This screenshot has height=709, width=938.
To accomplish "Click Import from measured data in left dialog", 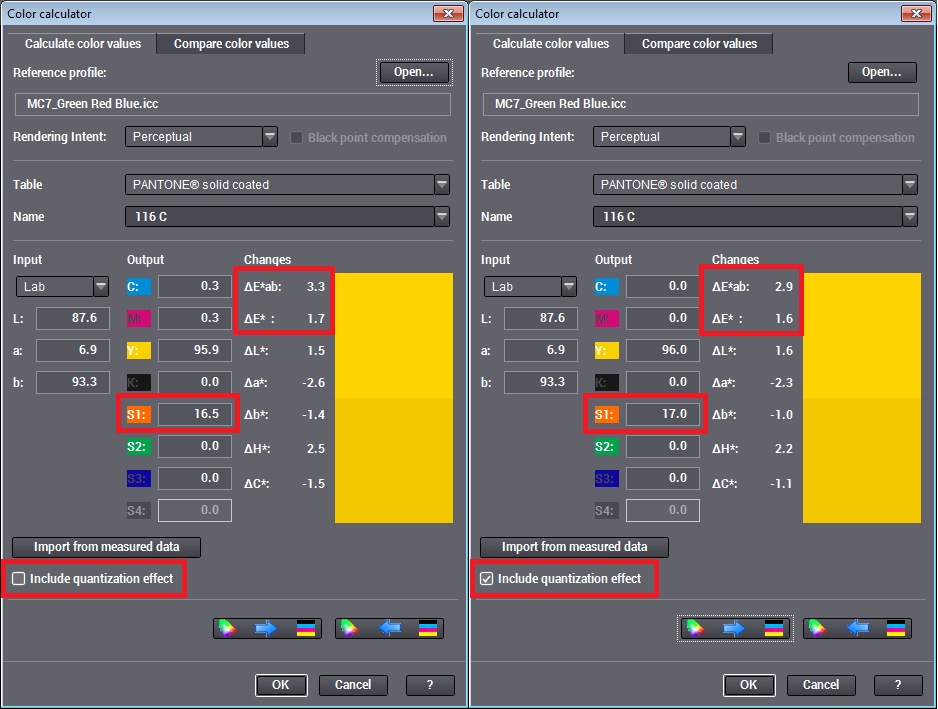I will click(x=106, y=547).
